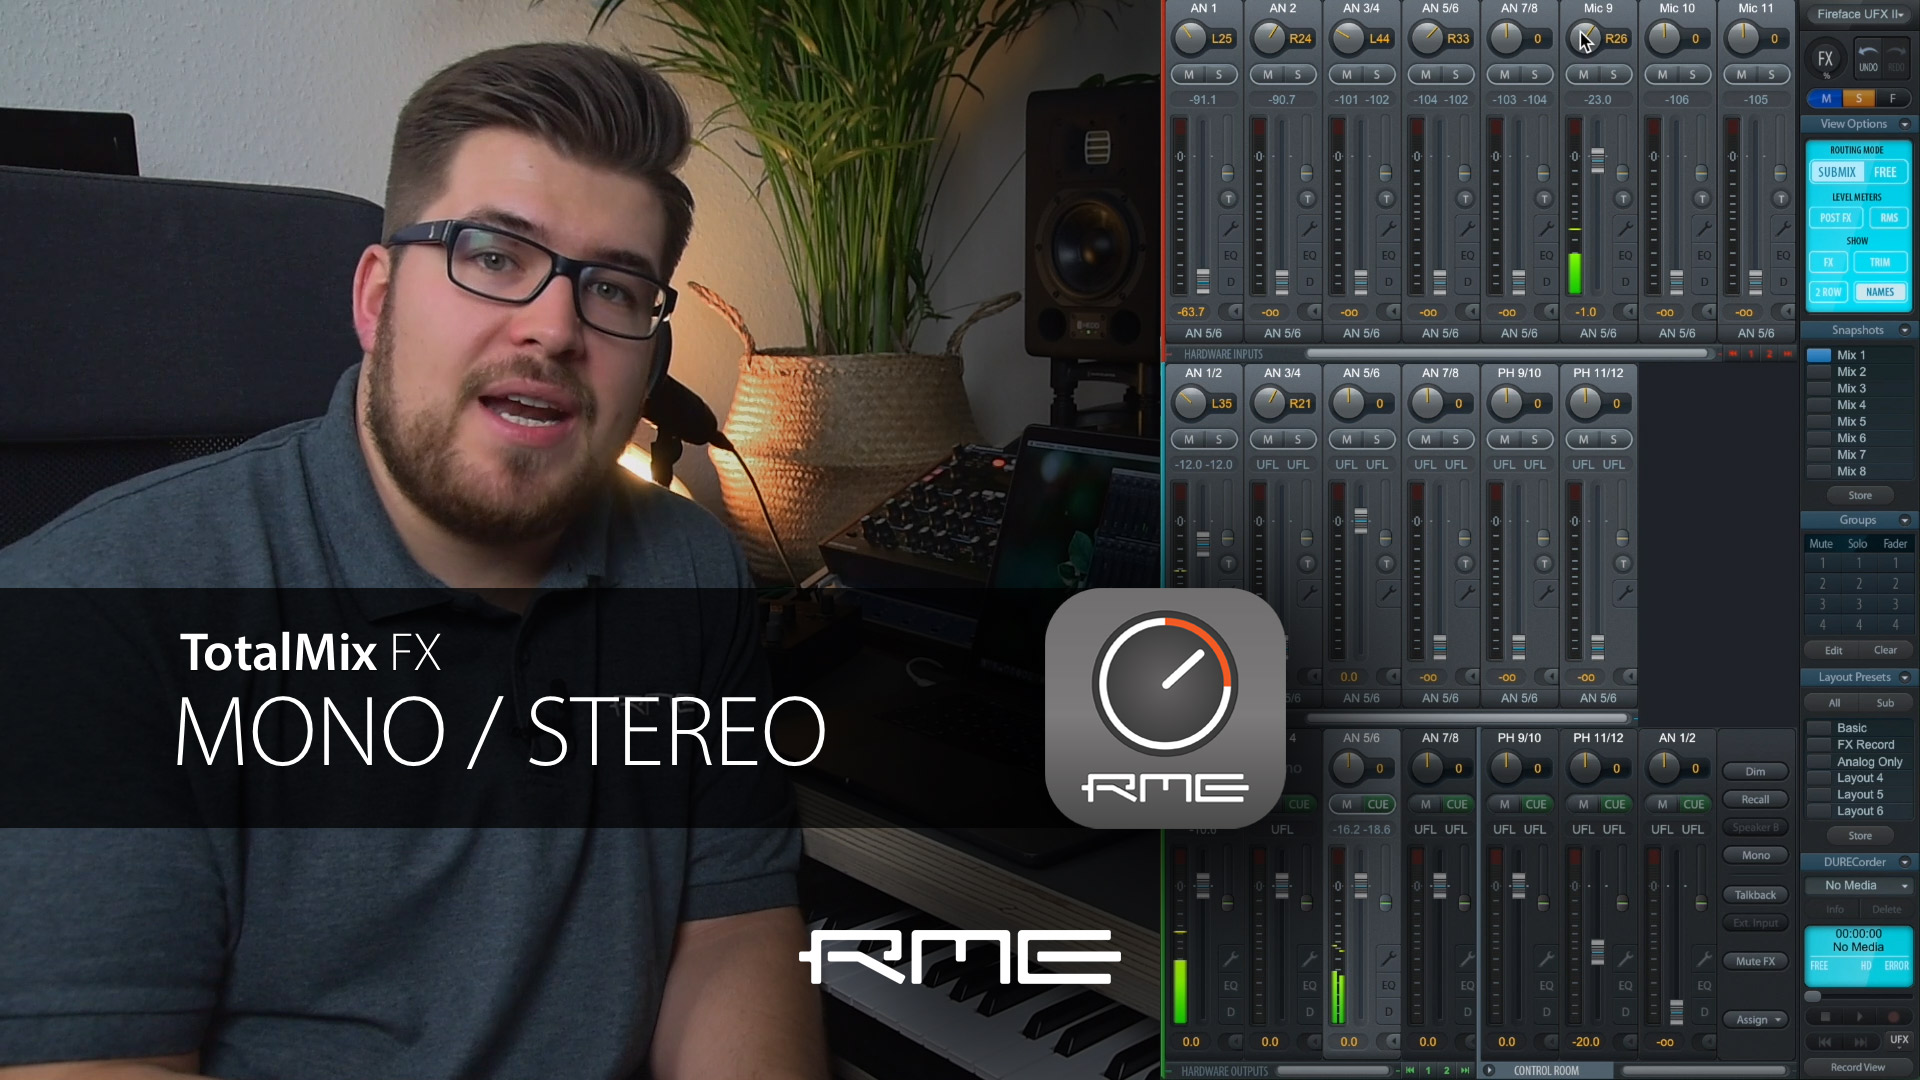Click the Talkback button
Viewport: 1920px width, 1080px height.
(x=1755, y=895)
